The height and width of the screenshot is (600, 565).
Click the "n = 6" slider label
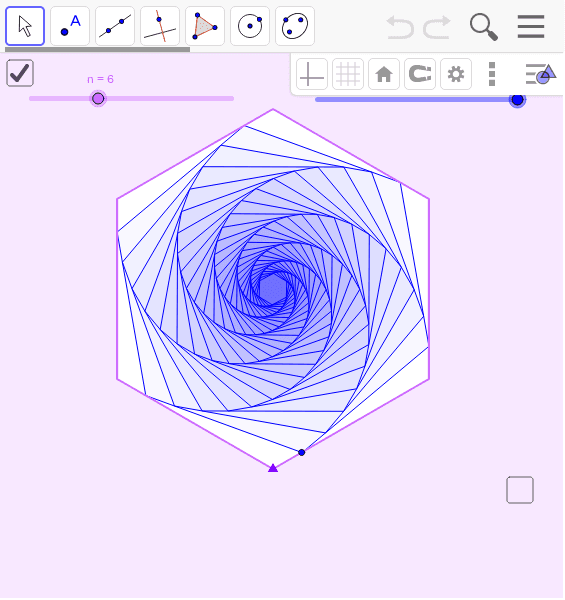click(x=100, y=79)
